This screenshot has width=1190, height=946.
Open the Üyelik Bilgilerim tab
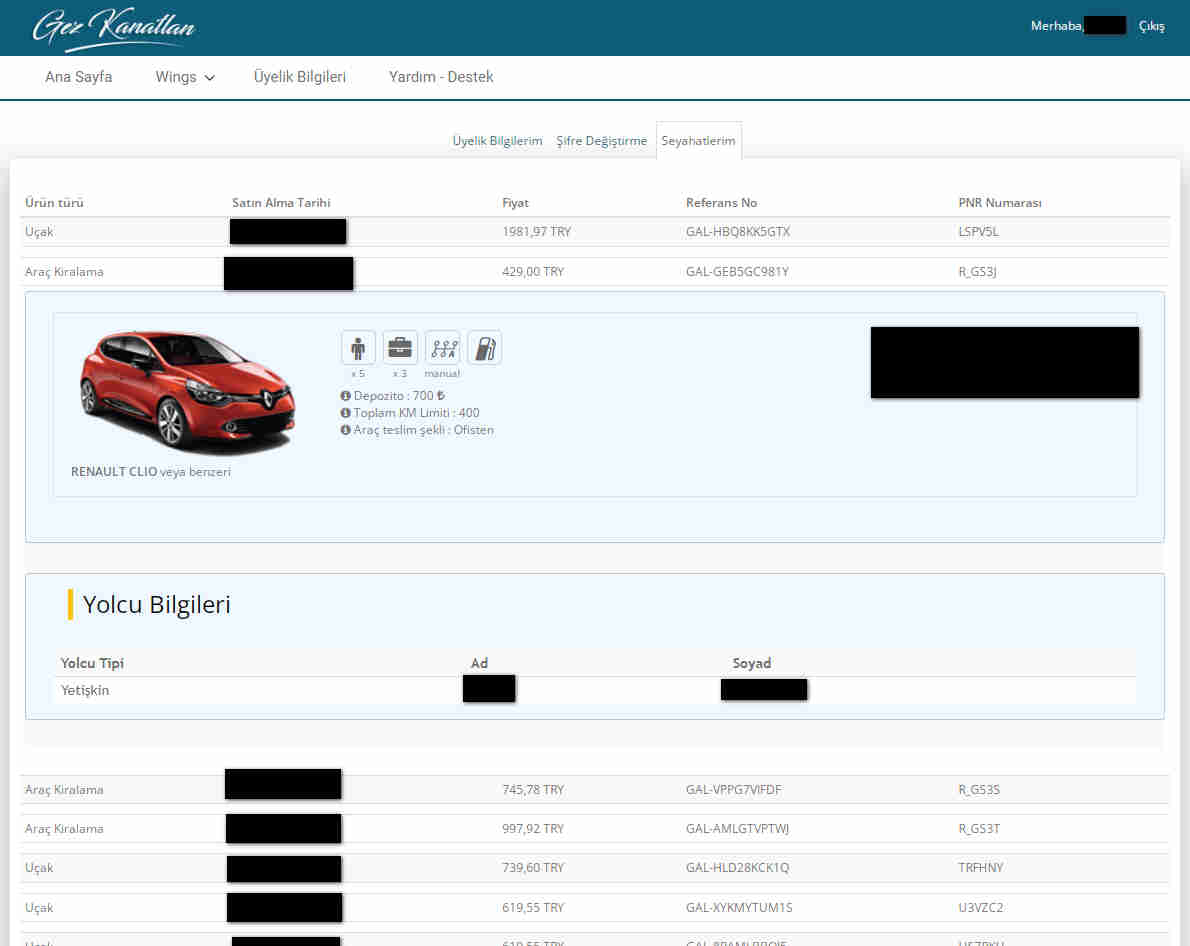(x=497, y=141)
